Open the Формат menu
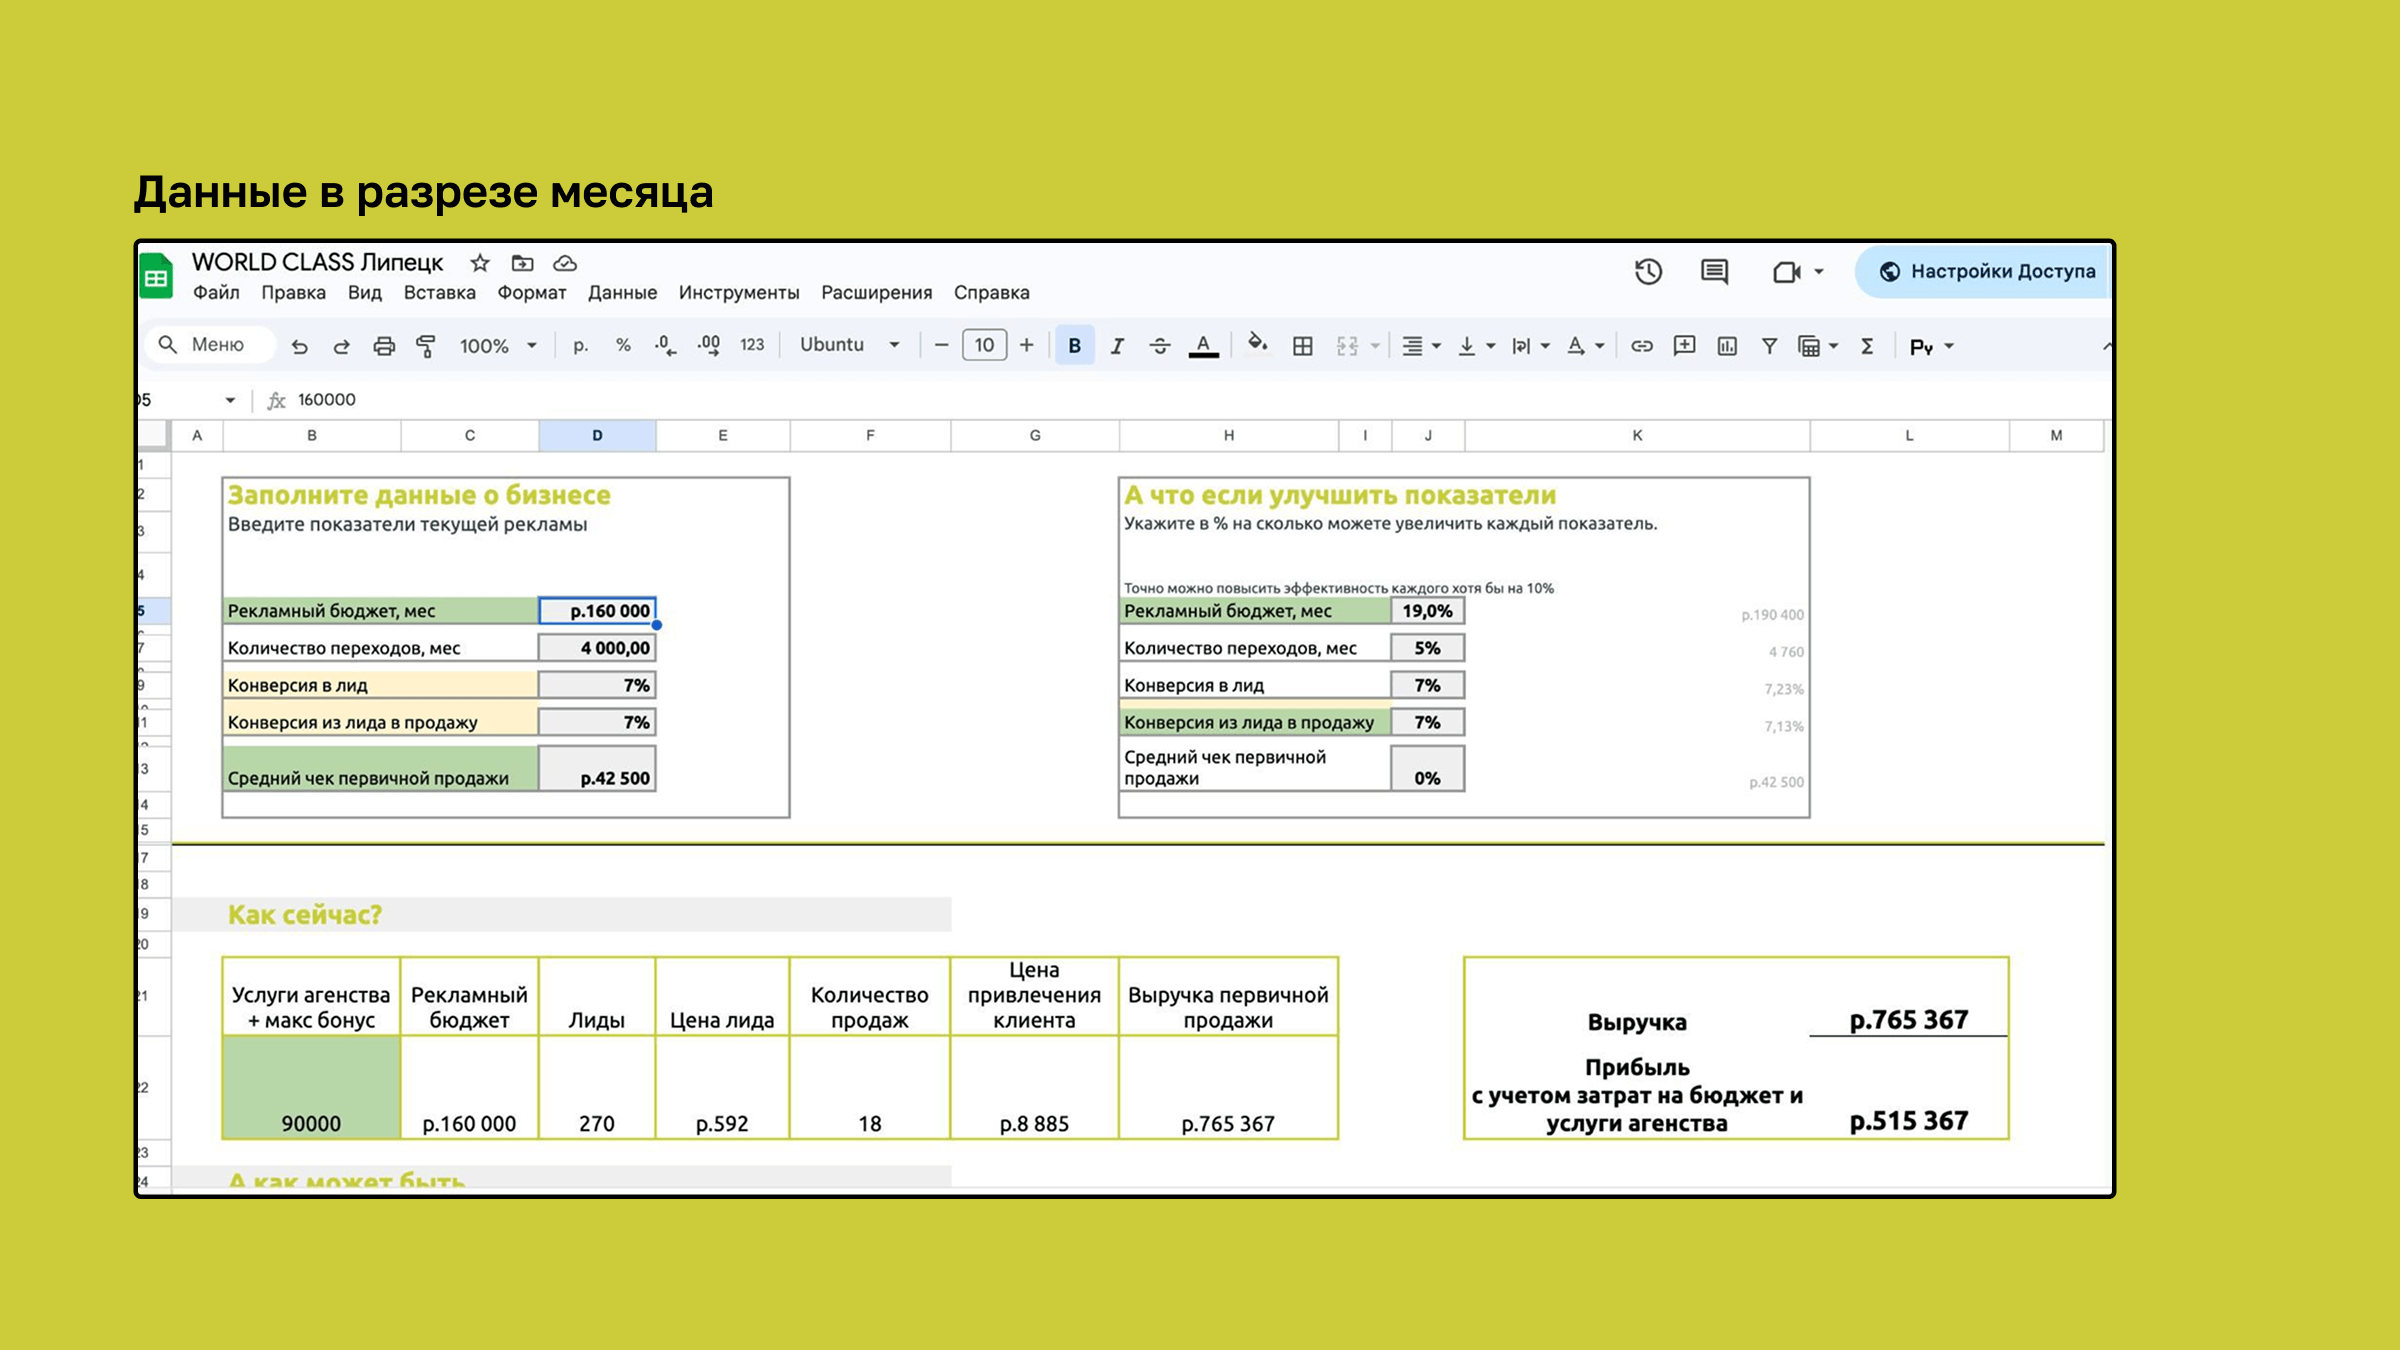Screen dimensions: 2400x1350 click(x=531, y=293)
